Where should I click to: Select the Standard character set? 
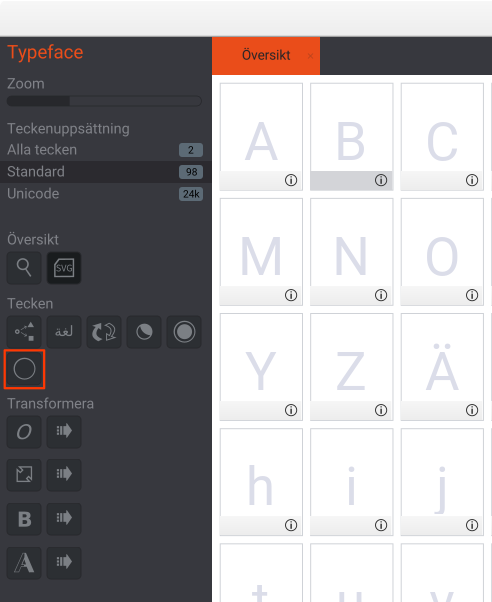(x=106, y=172)
